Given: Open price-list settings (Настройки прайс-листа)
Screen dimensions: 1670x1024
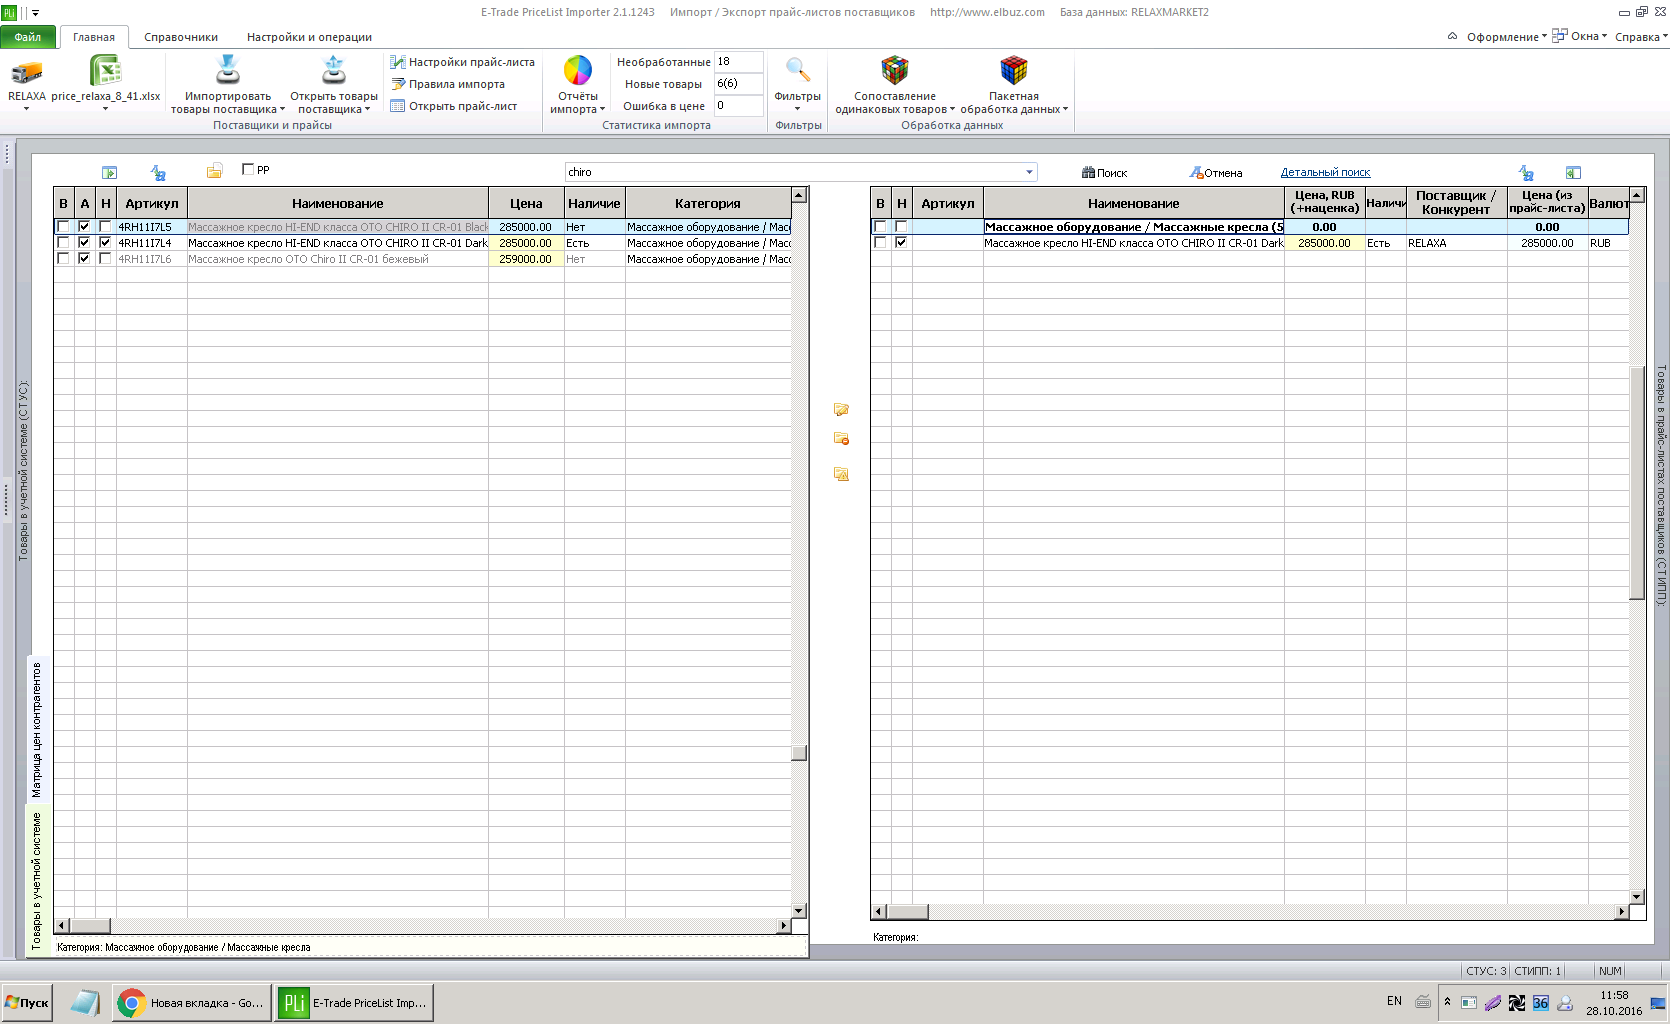Looking at the screenshot, I should click(x=462, y=62).
